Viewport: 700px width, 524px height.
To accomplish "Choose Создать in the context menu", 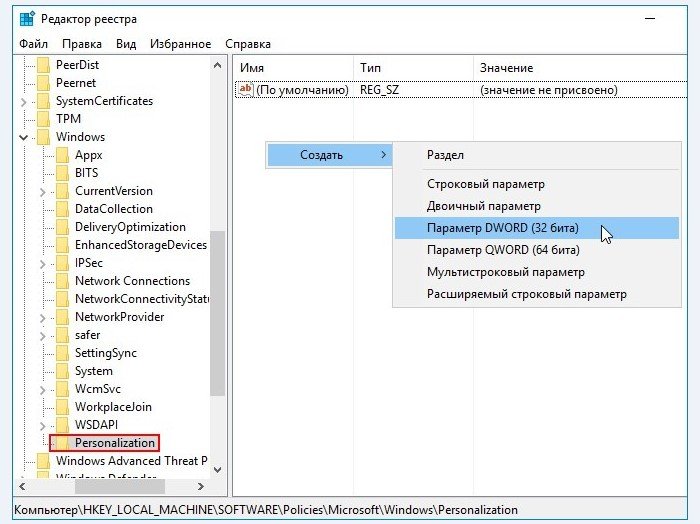I will click(x=329, y=155).
